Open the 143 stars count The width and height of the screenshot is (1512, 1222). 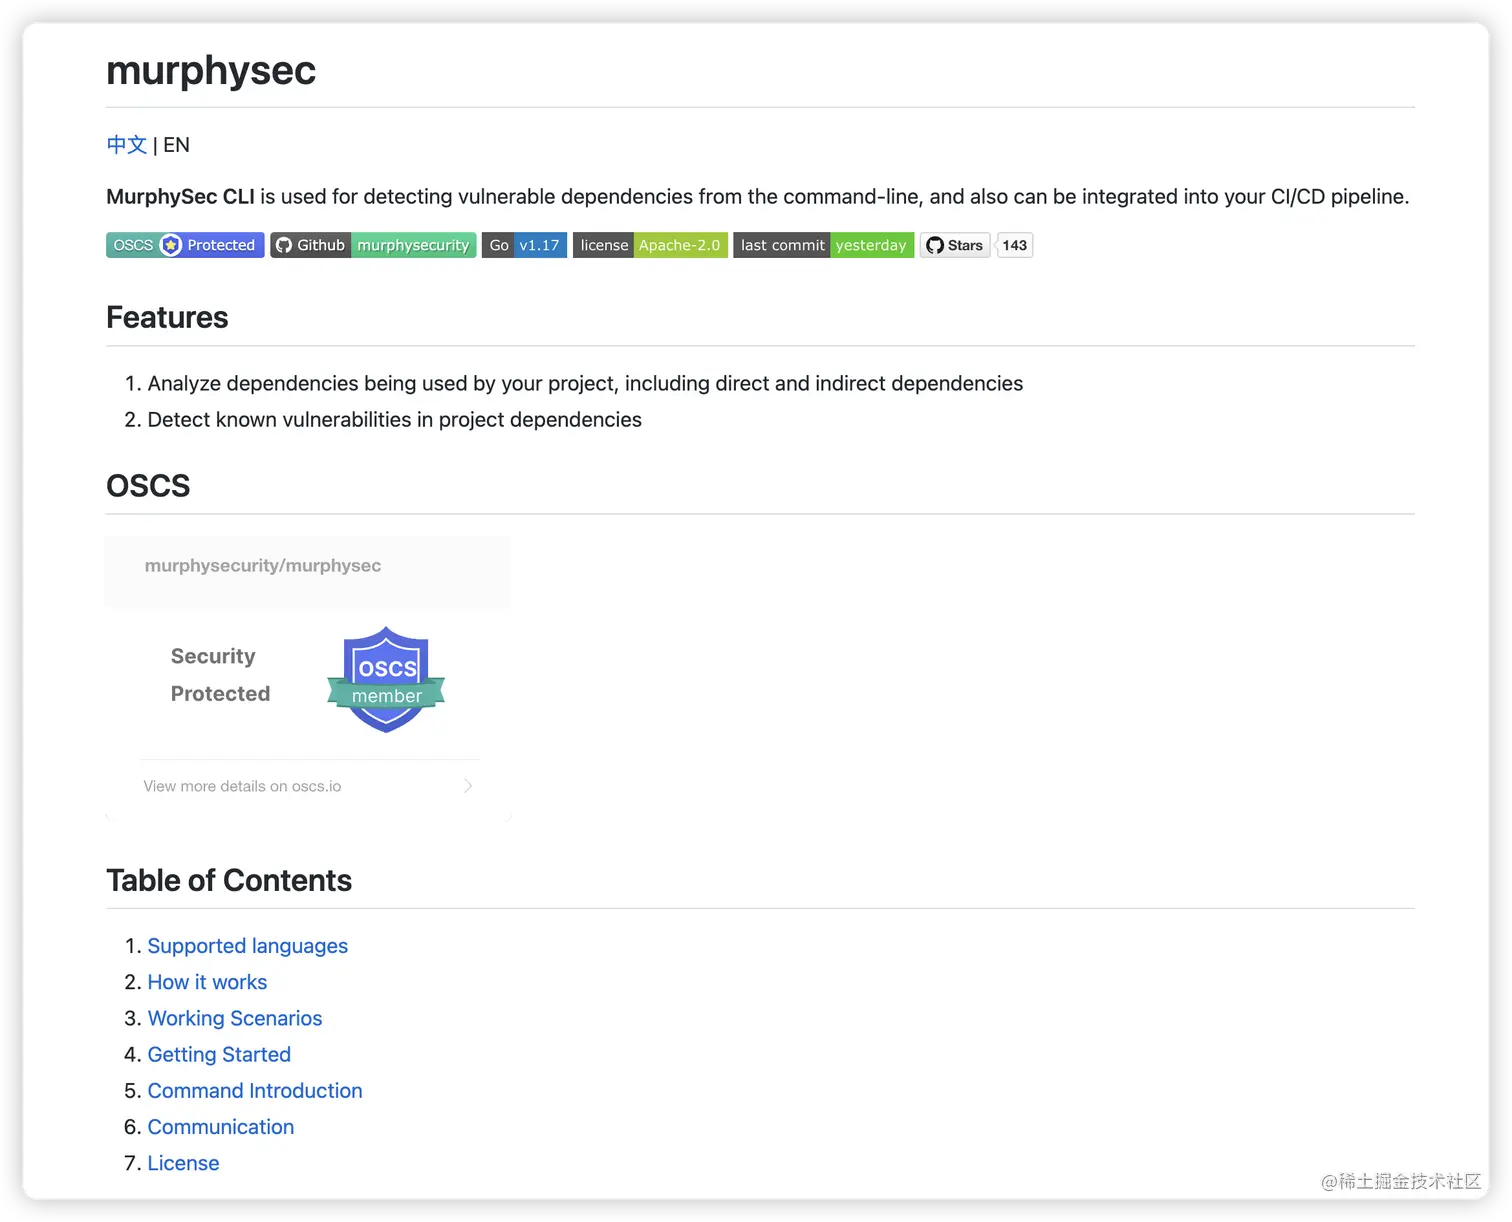tap(1015, 245)
